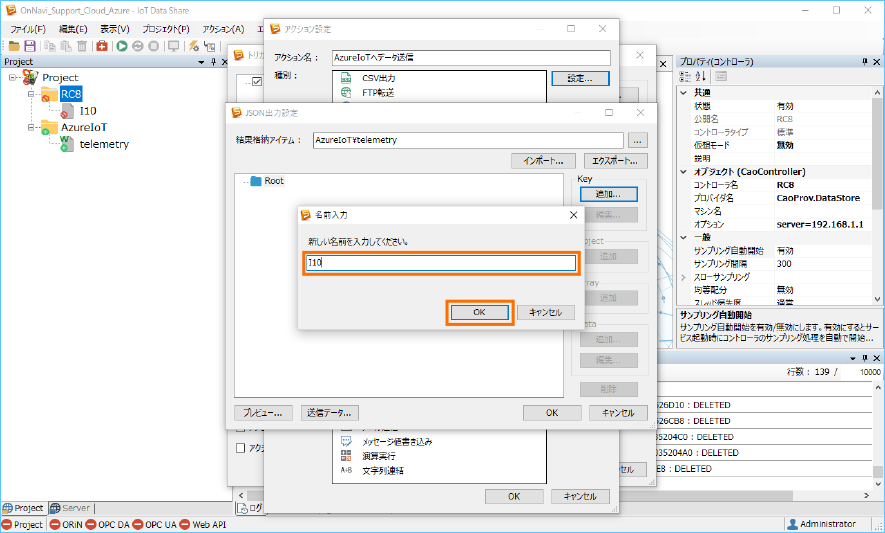
Task: Collapse the AzureIoT tree node
Action: pyautogui.click(x=32, y=127)
